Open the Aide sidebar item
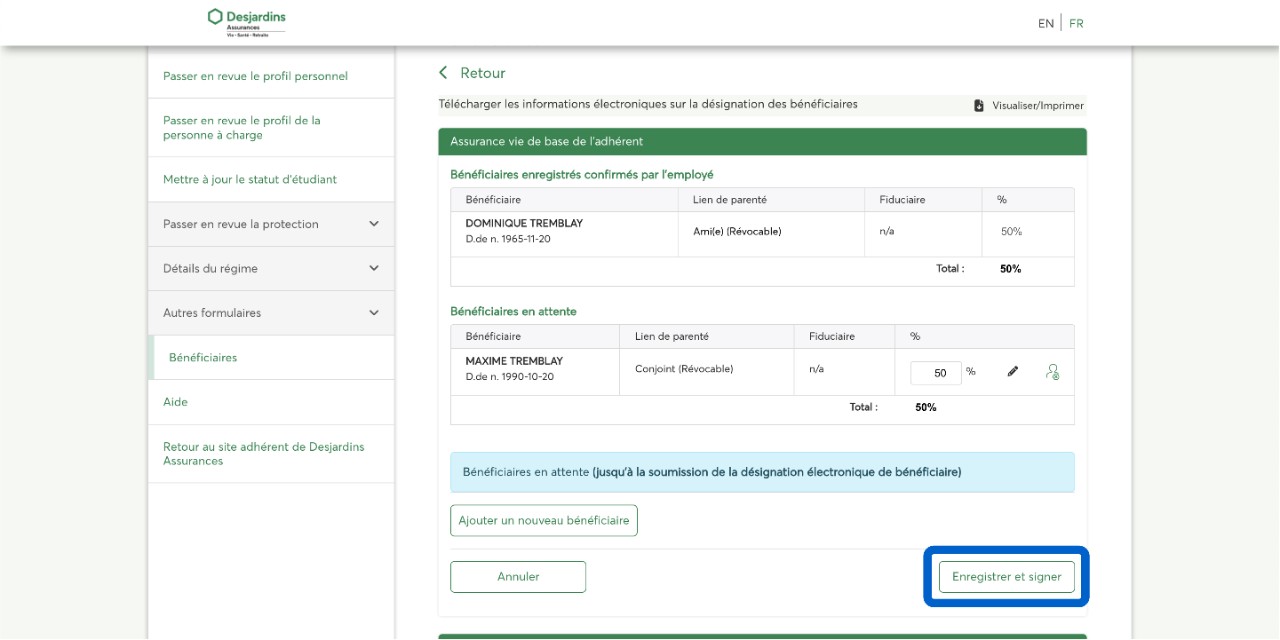This screenshot has height=640, width=1280. tap(176, 402)
